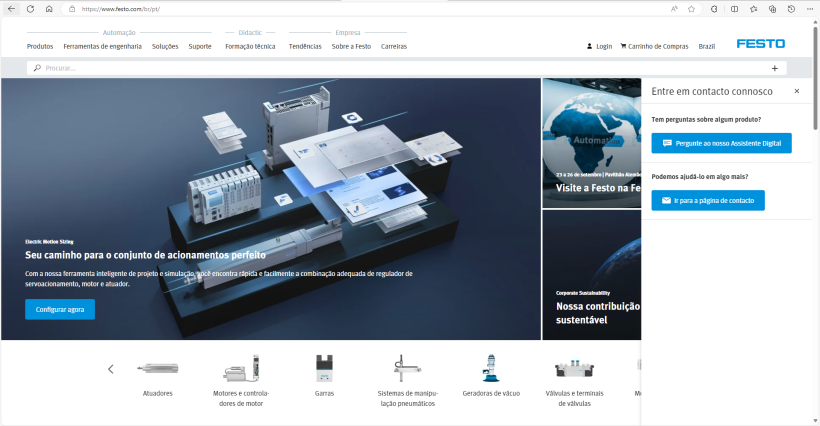Viewport: 820px width, 426px height.
Task: Select Garras product icon
Action: coord(324,368)
